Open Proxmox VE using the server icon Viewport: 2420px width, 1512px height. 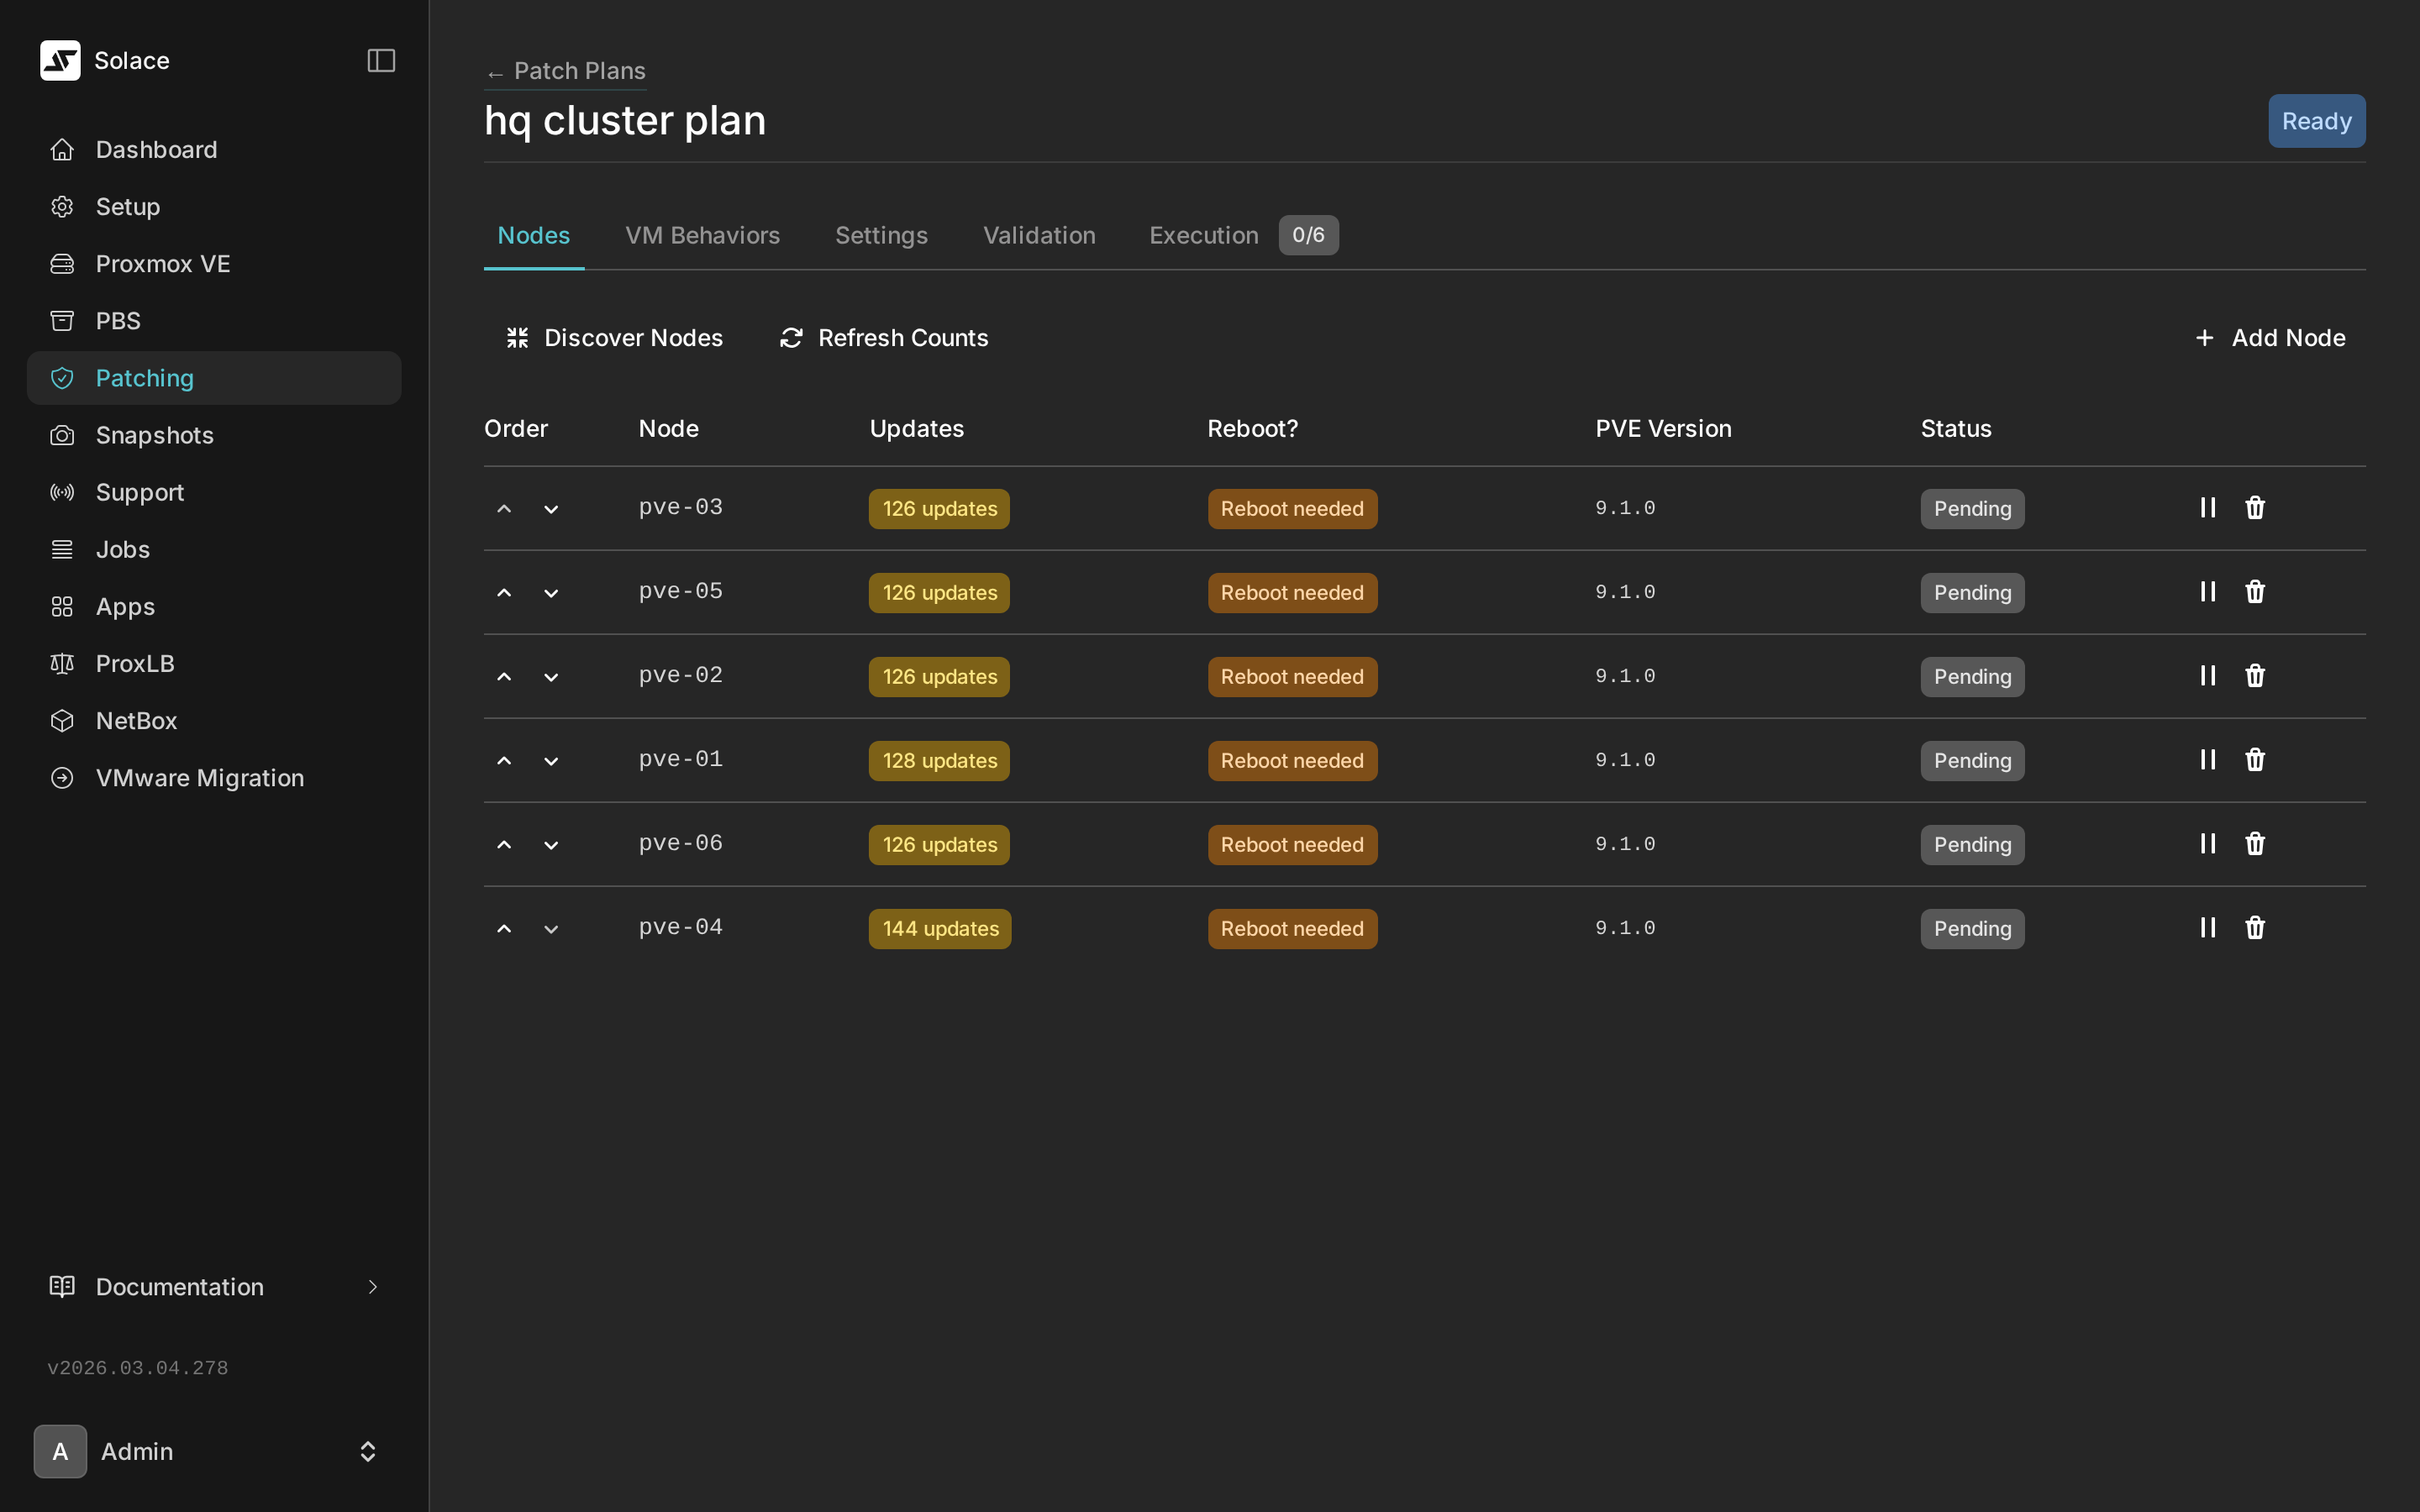(62, 263)
